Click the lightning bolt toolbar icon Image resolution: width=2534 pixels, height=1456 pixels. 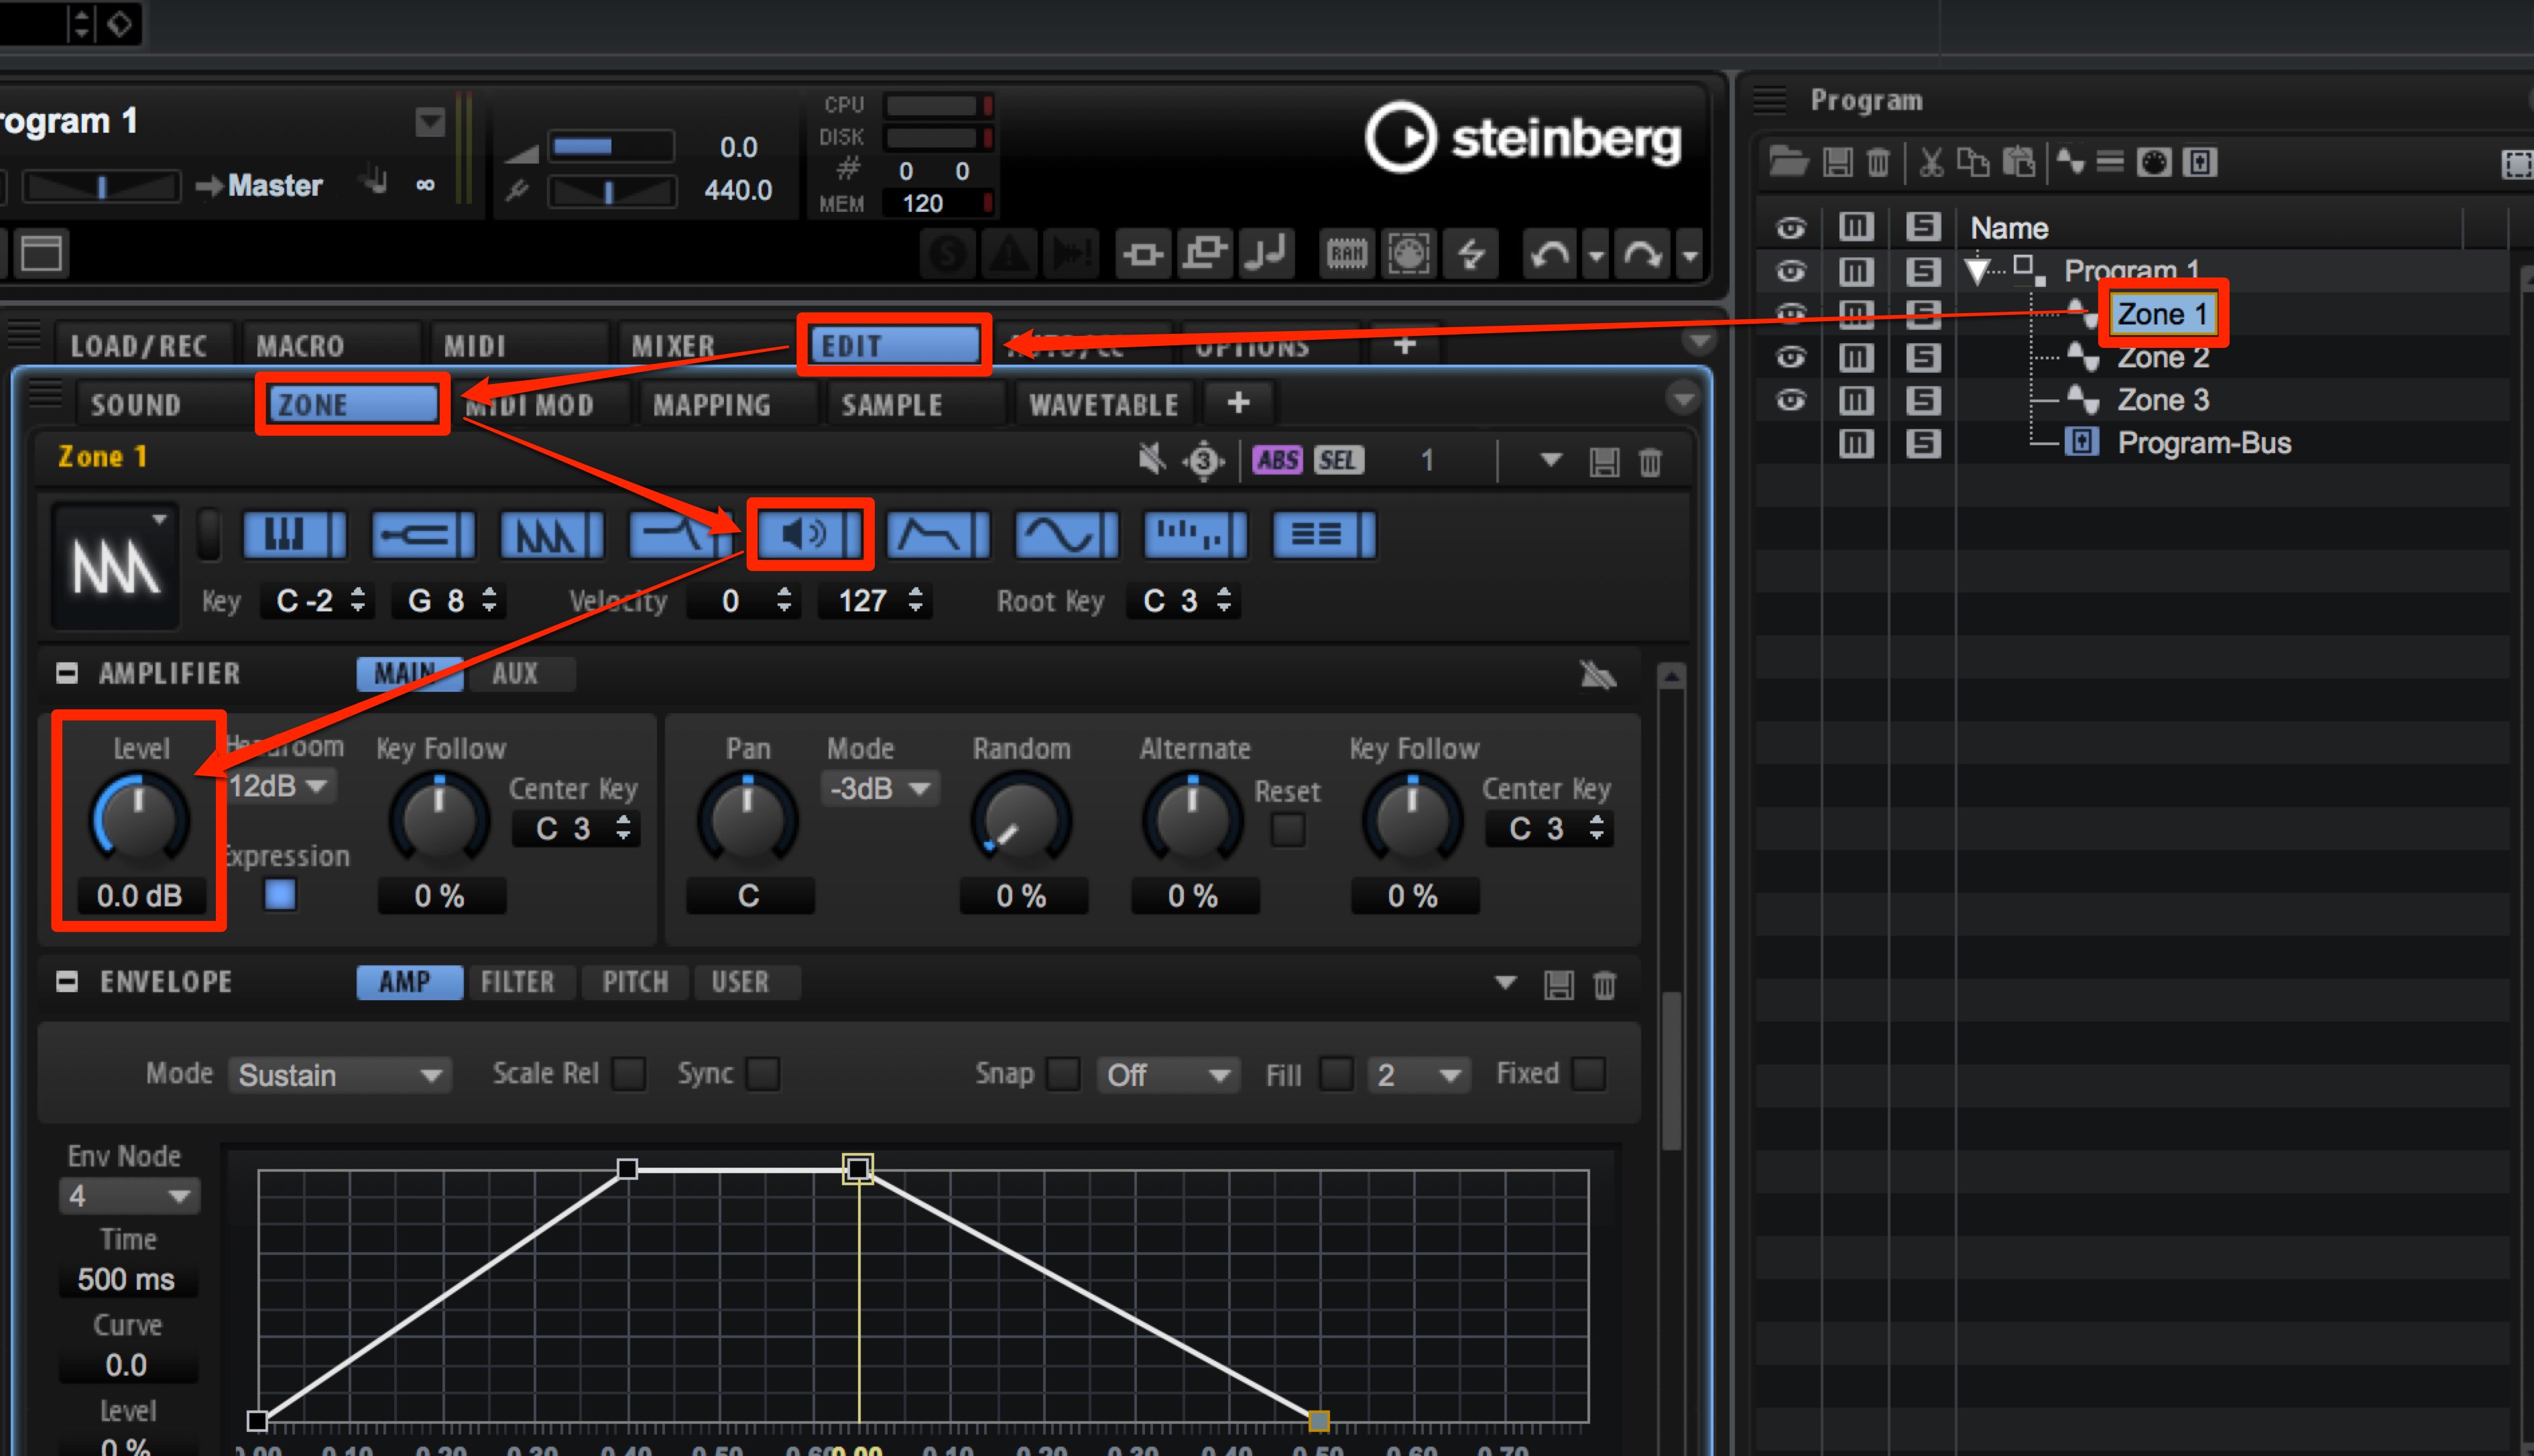pyautogui.click(x=1471, y=254)
